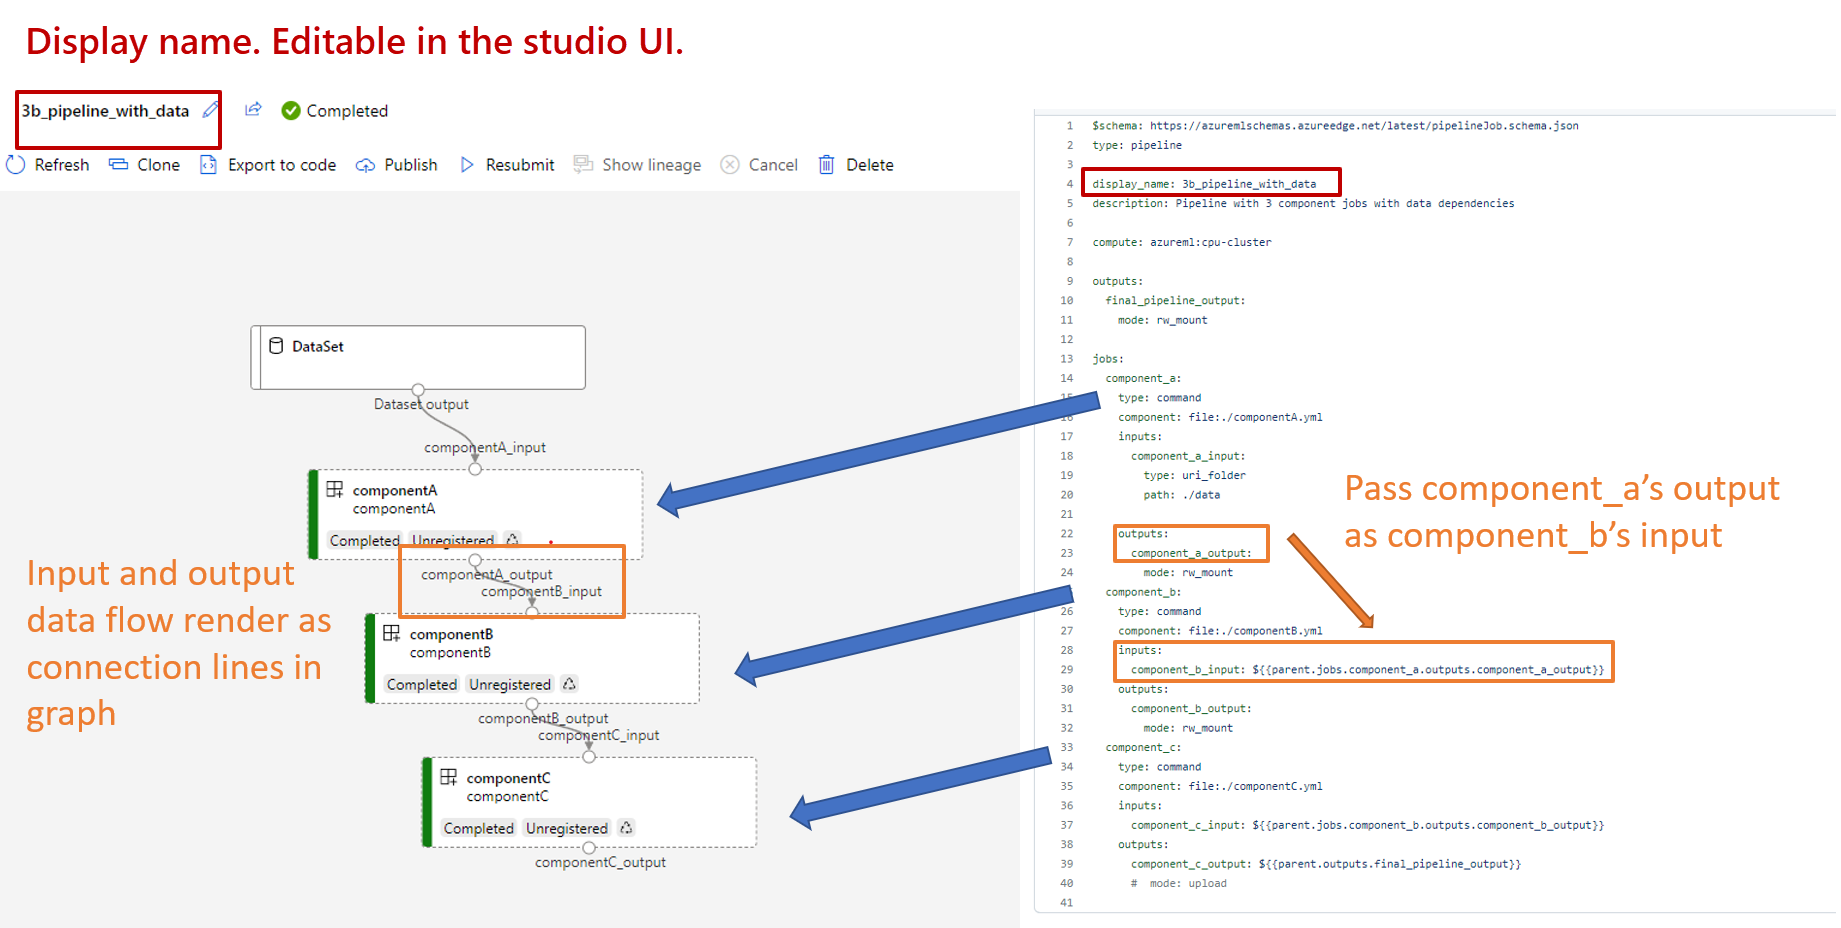This screenshot has width=1841, height=928.
Task: Click the share icon beside pipeline name
Action: [254, 110]
